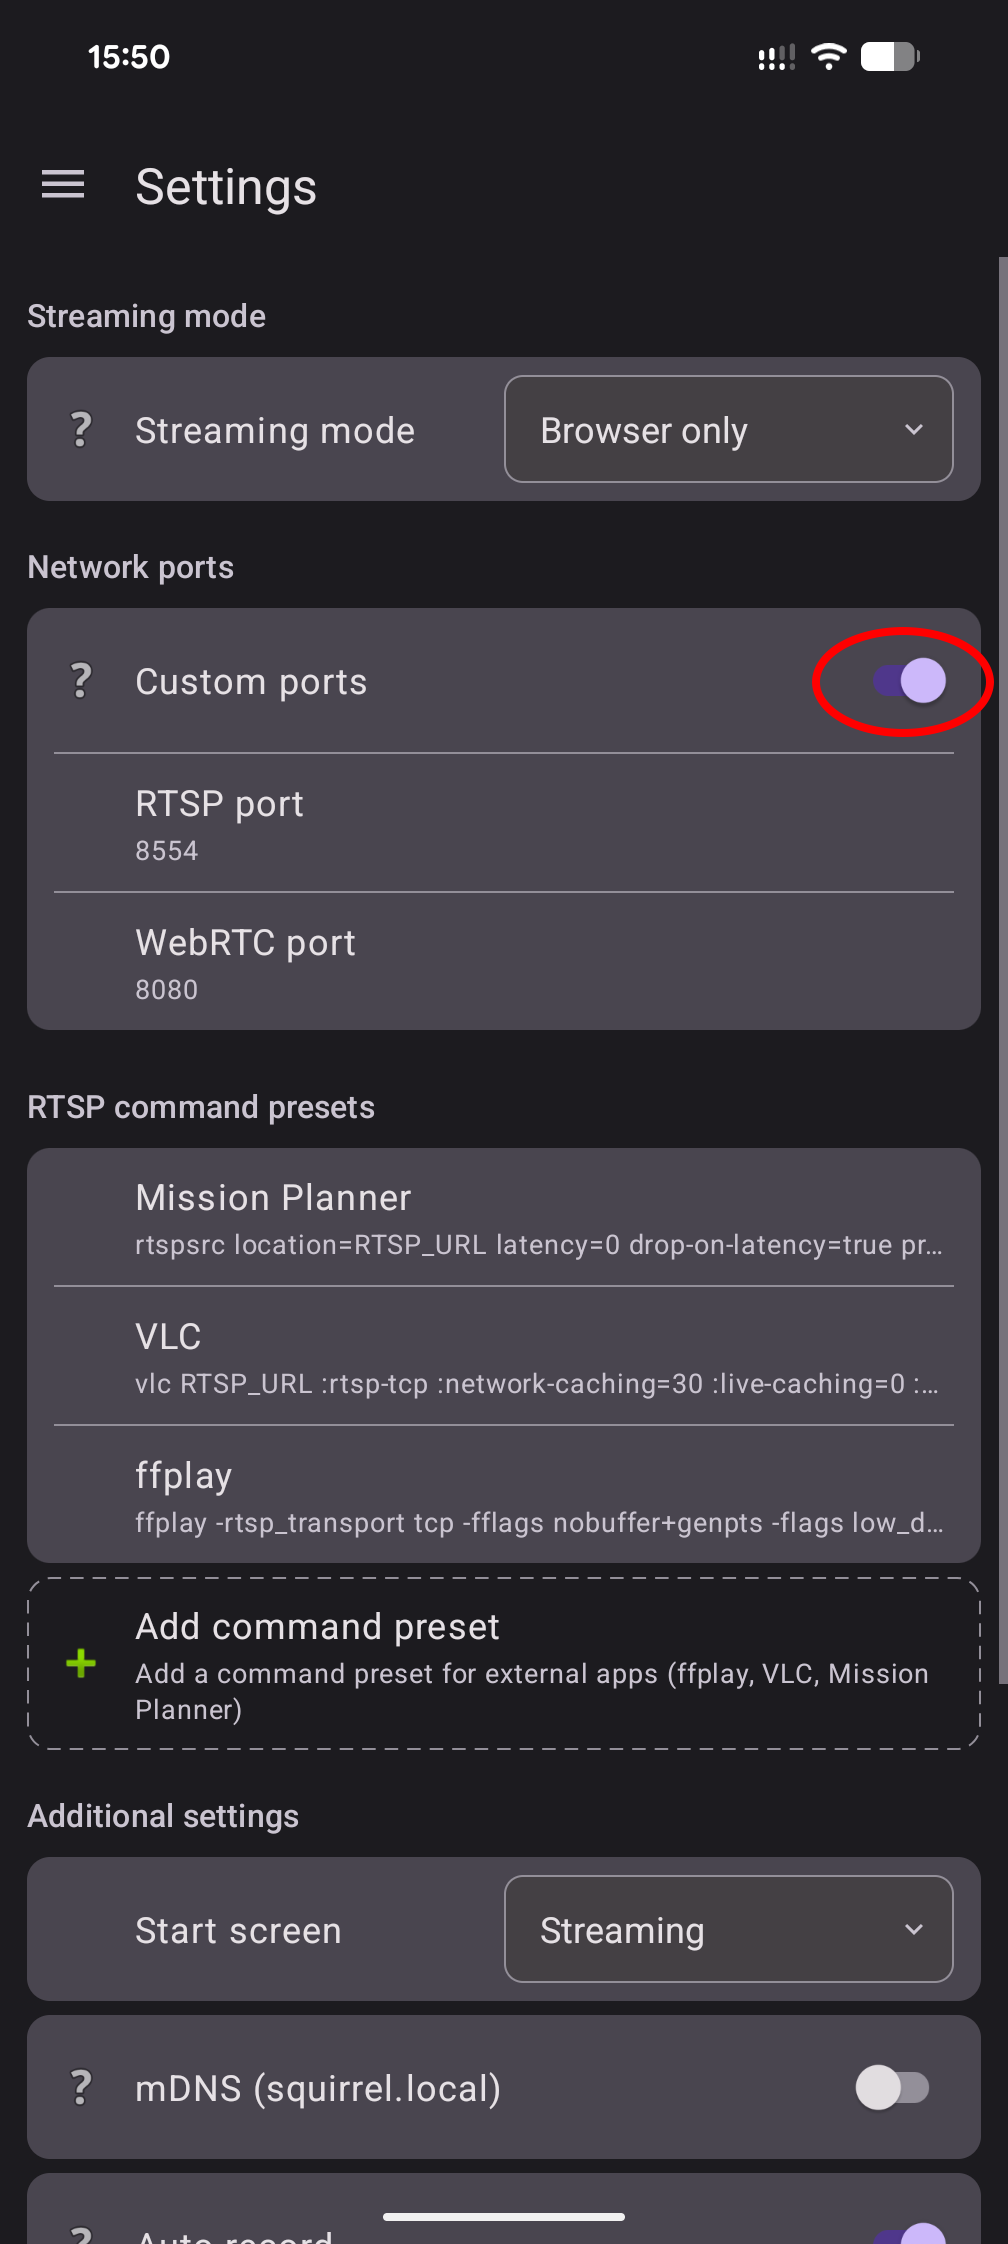Disable the Custom ports toggle
Screen dimensions: 1008x2244
point(903,681)
